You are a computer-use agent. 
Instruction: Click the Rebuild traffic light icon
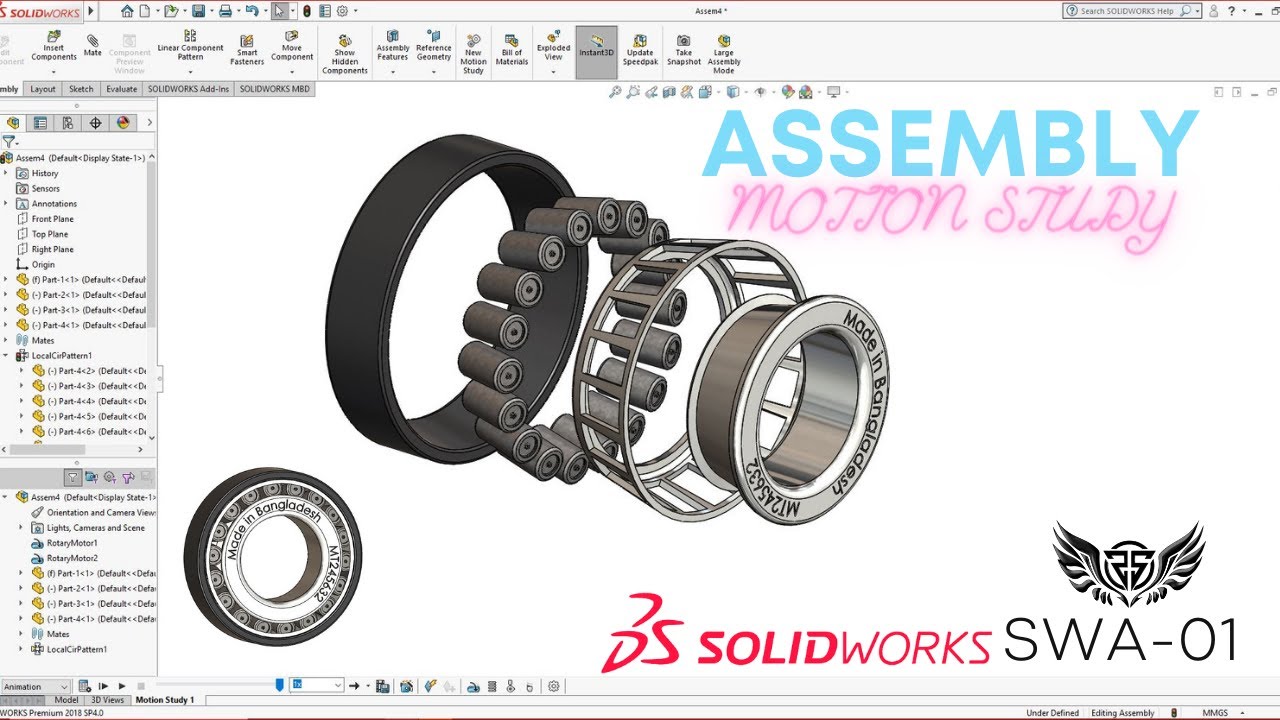point(306,11)
